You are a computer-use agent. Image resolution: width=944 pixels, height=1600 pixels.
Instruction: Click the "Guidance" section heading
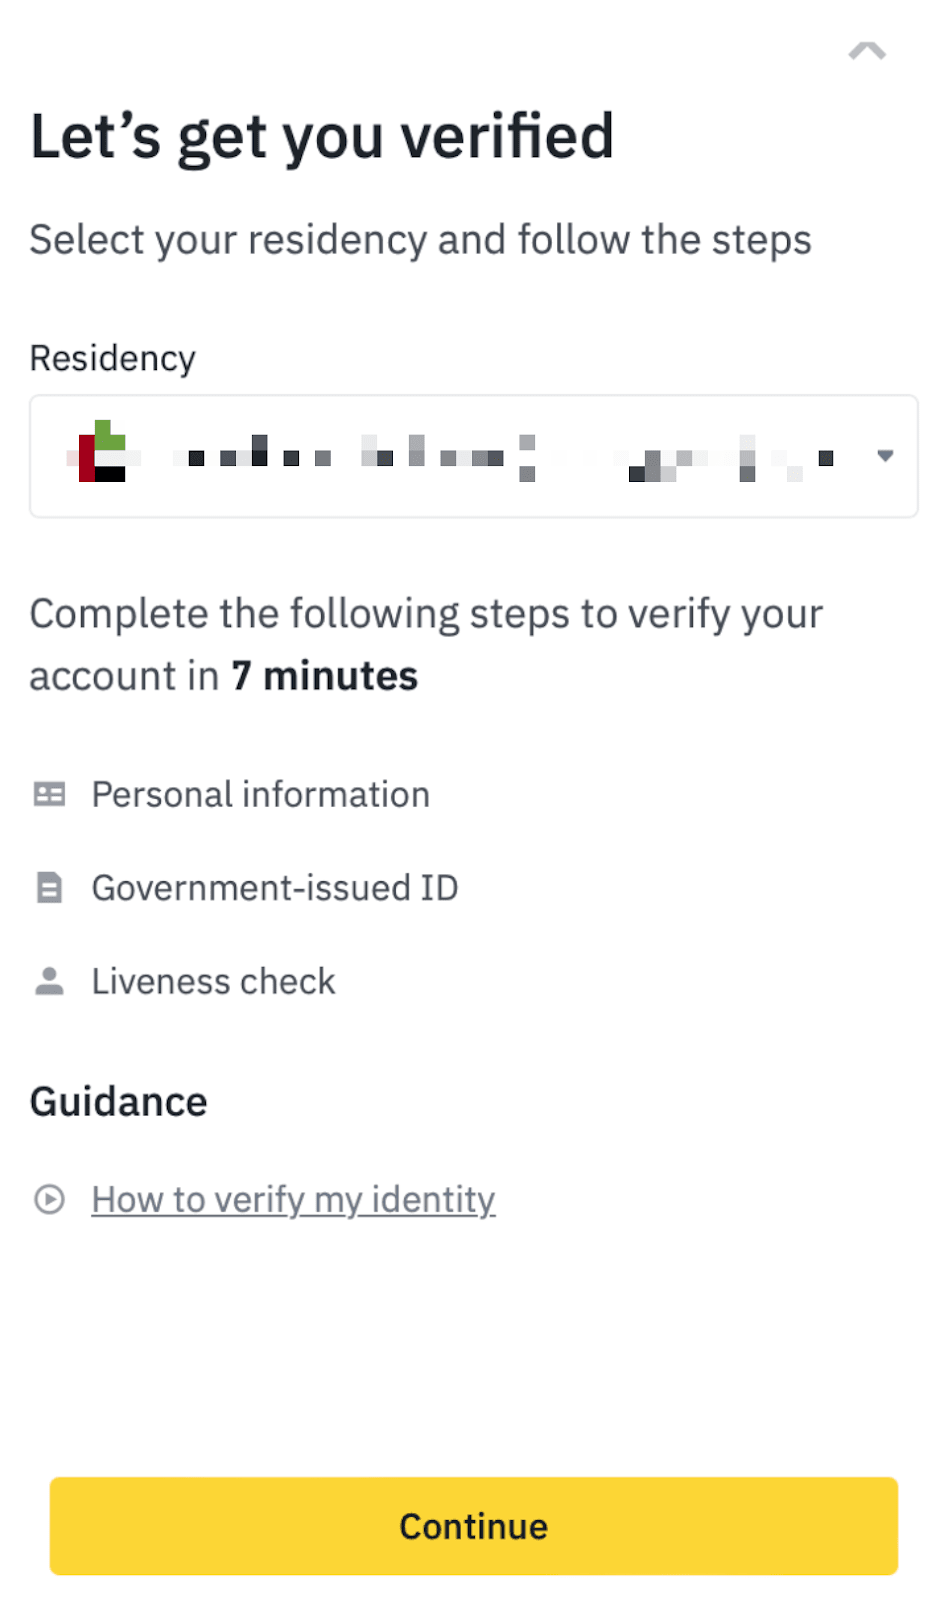(118, 1101)
